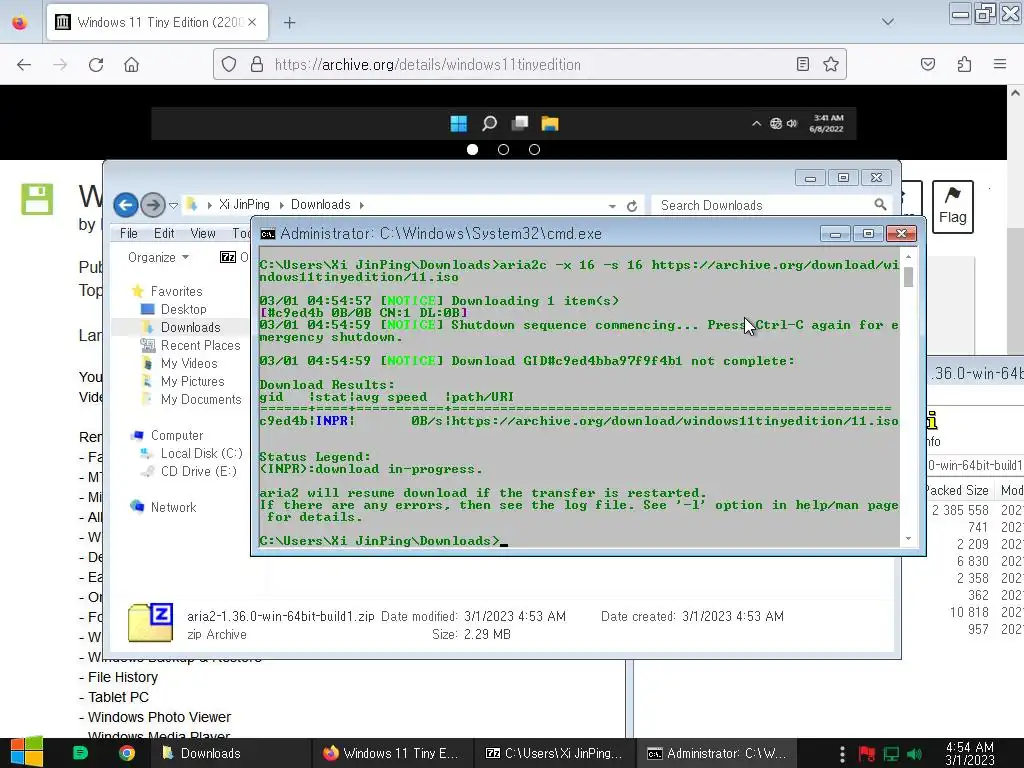1024x768 pixels.
Task: Open Firefox extensions menu
Action: [964, 64]
